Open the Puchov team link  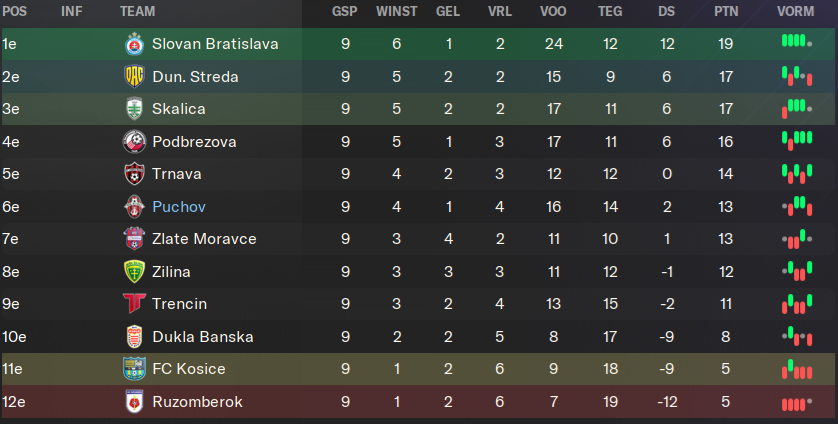pyautogui.click(x=179, y=207)
